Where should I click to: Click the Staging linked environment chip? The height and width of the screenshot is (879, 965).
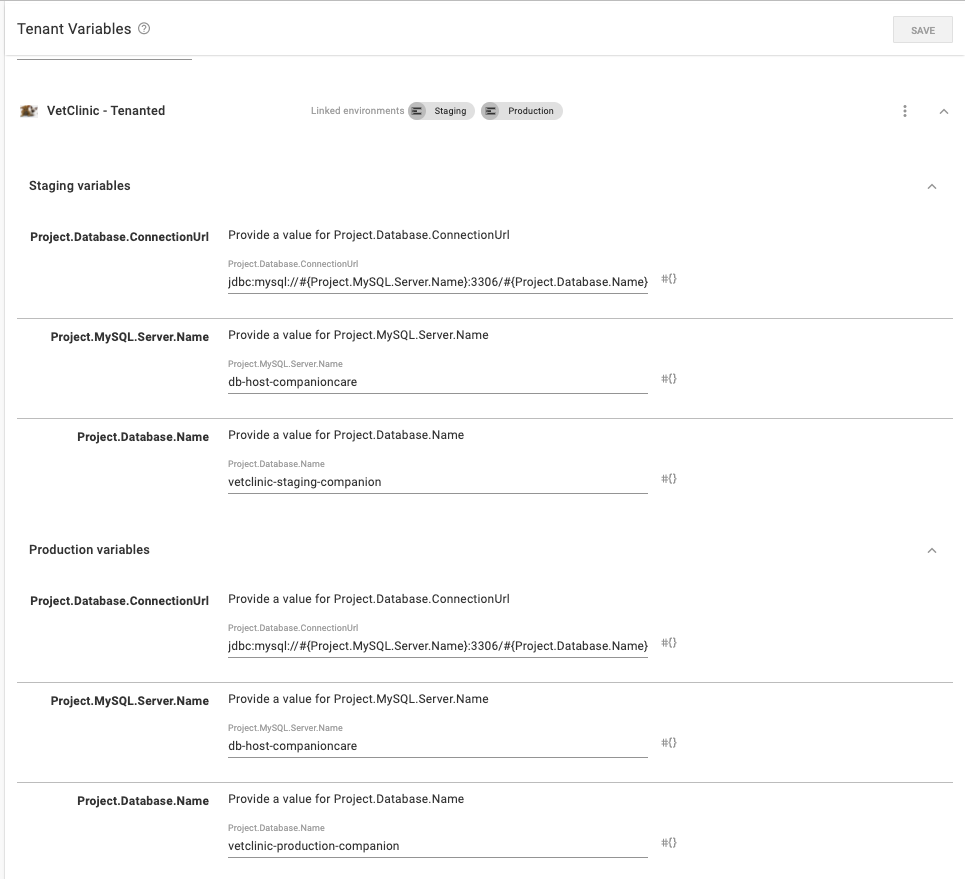(x=441, y=111)
